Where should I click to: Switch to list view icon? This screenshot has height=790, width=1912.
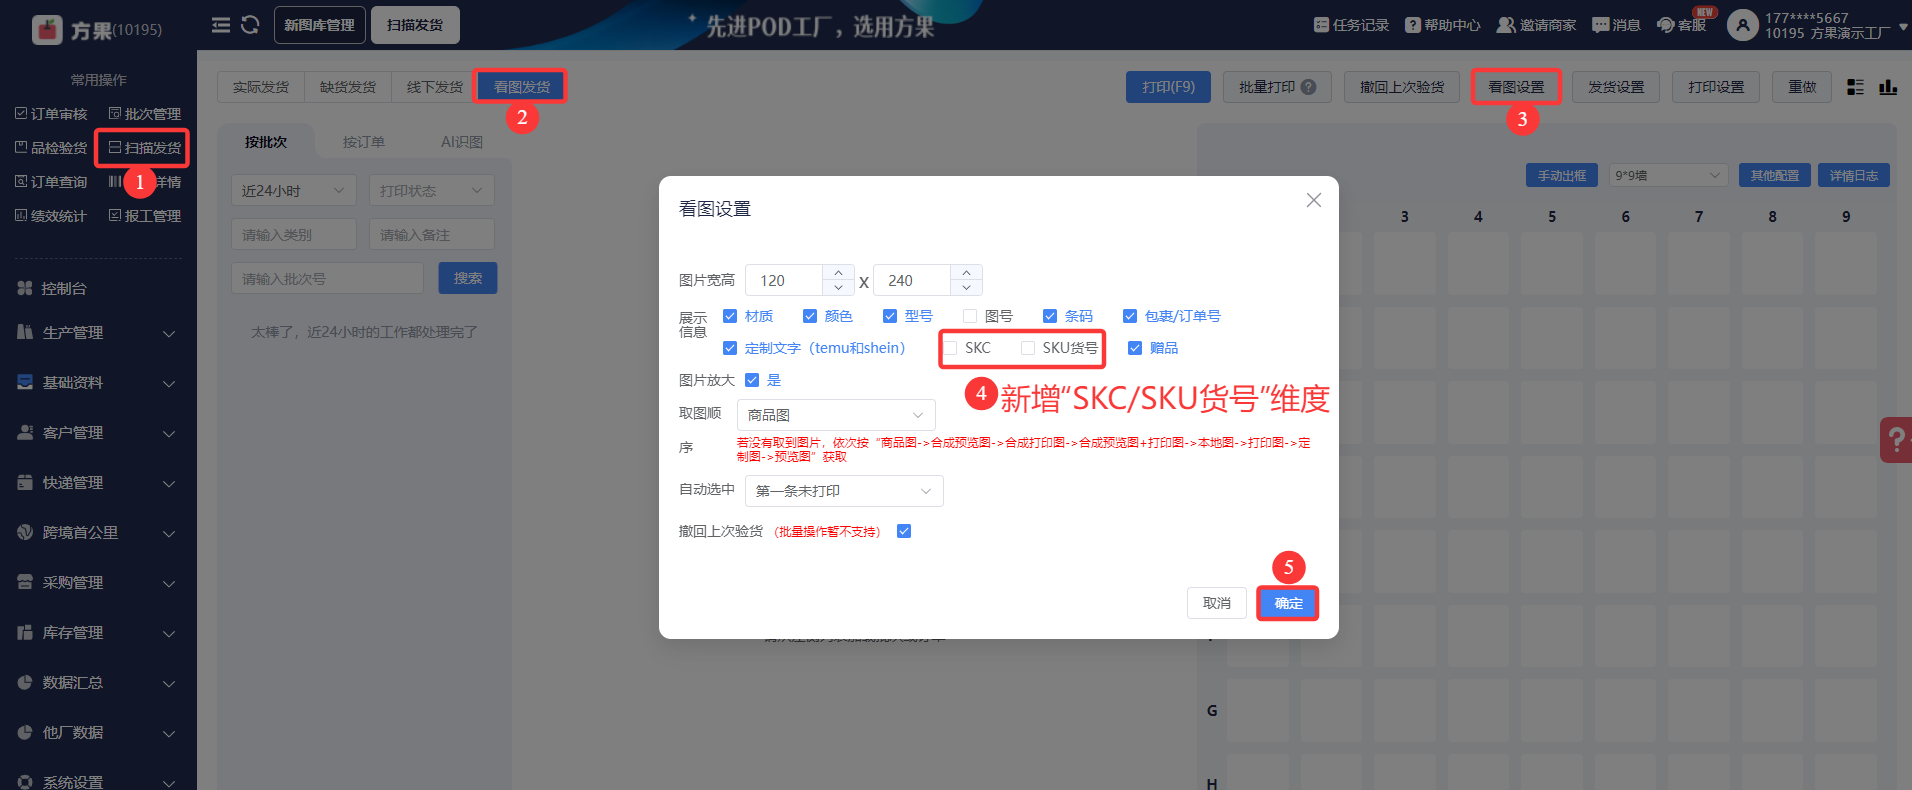point(1855,87)
